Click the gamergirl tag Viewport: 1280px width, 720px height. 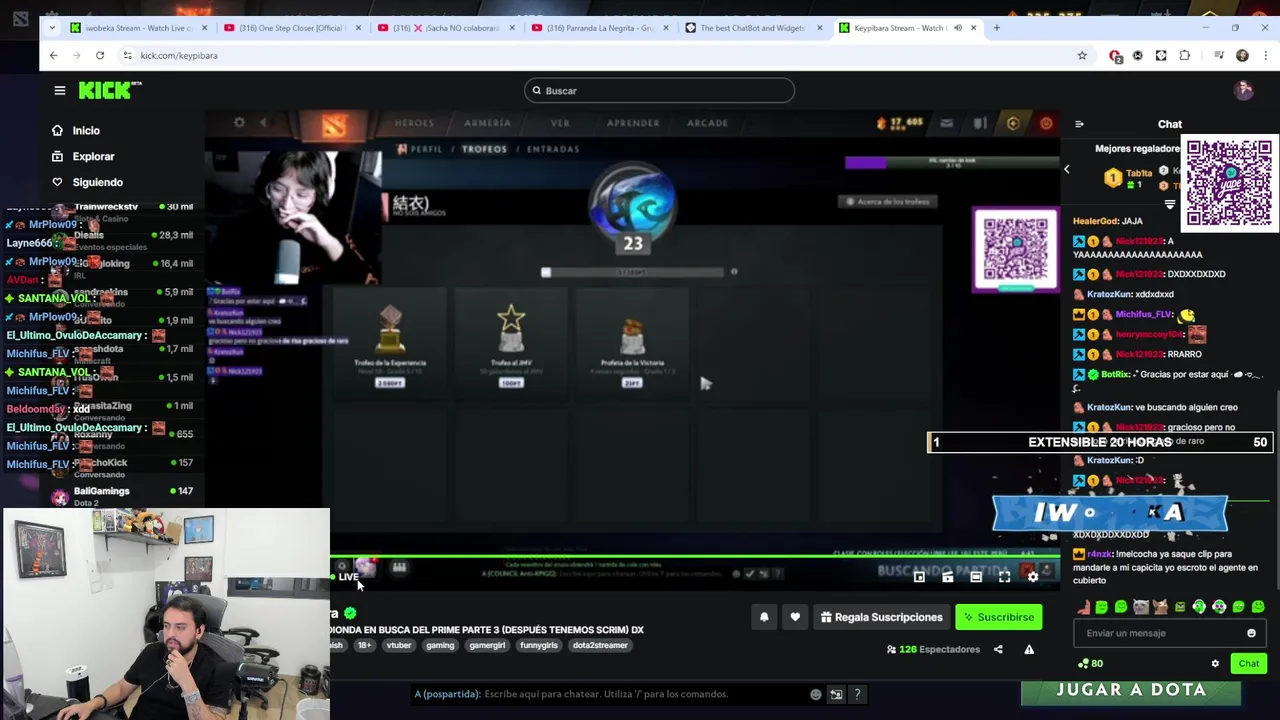coord(487,645)
